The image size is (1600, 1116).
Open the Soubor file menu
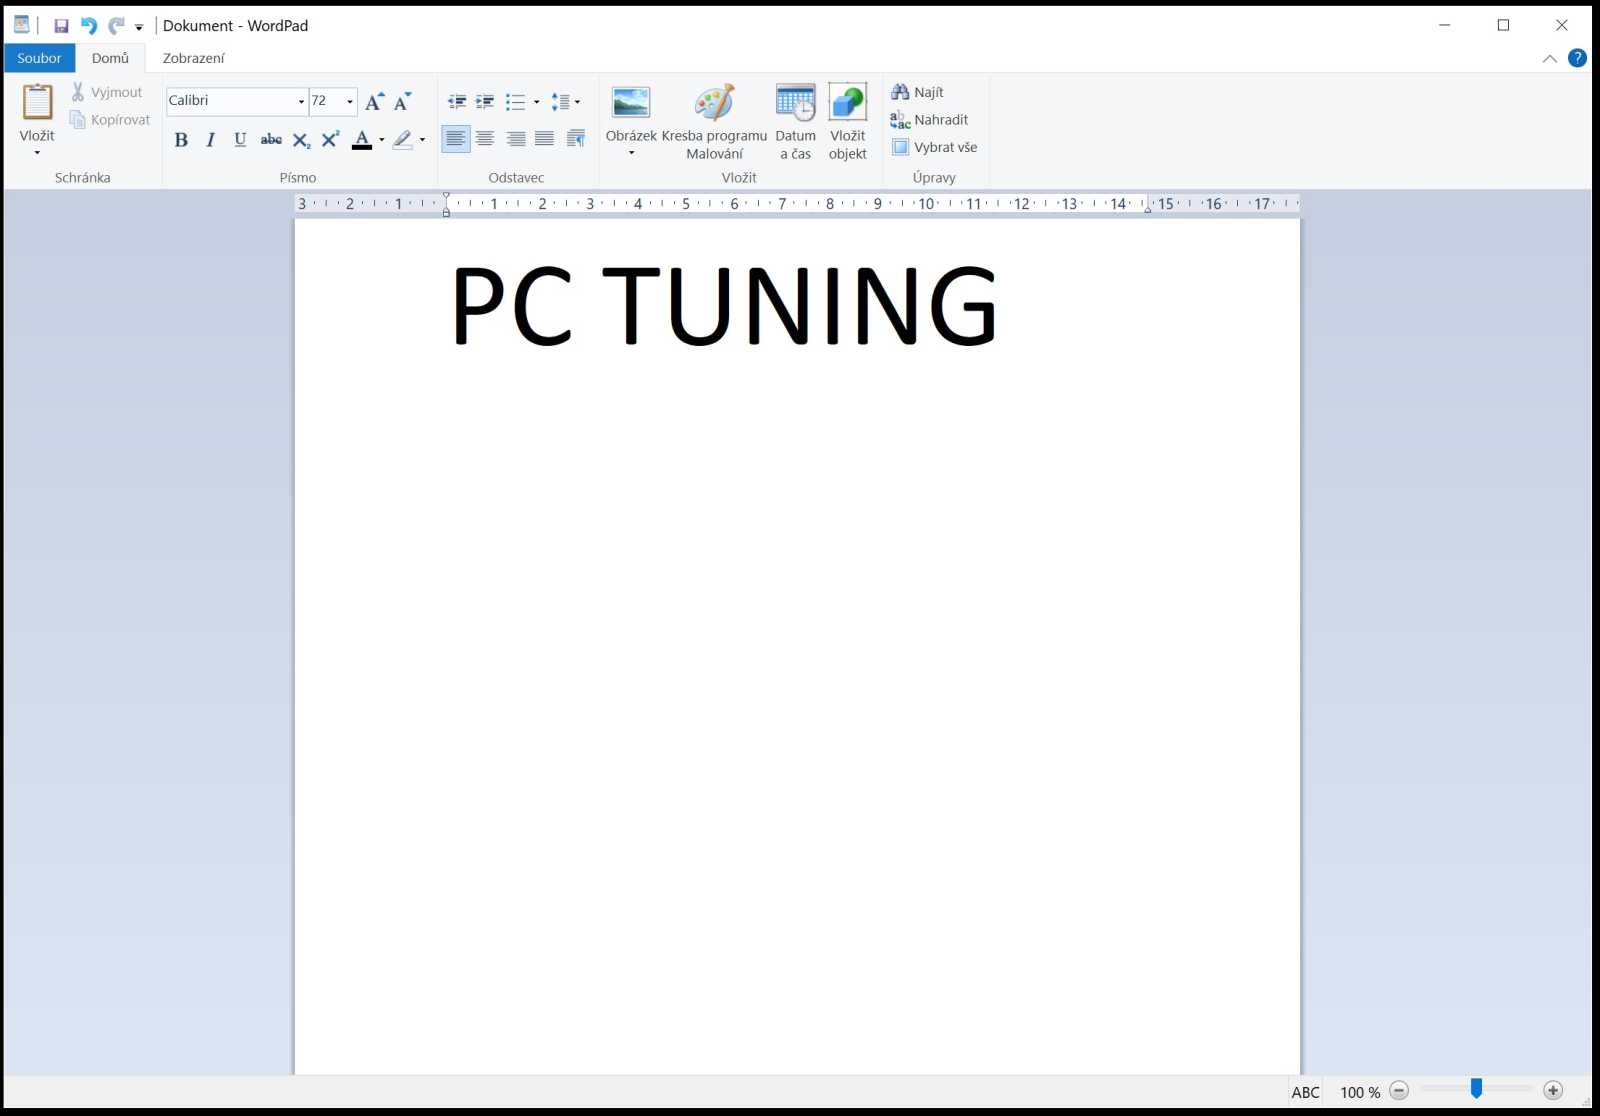(x=39, y=58)
